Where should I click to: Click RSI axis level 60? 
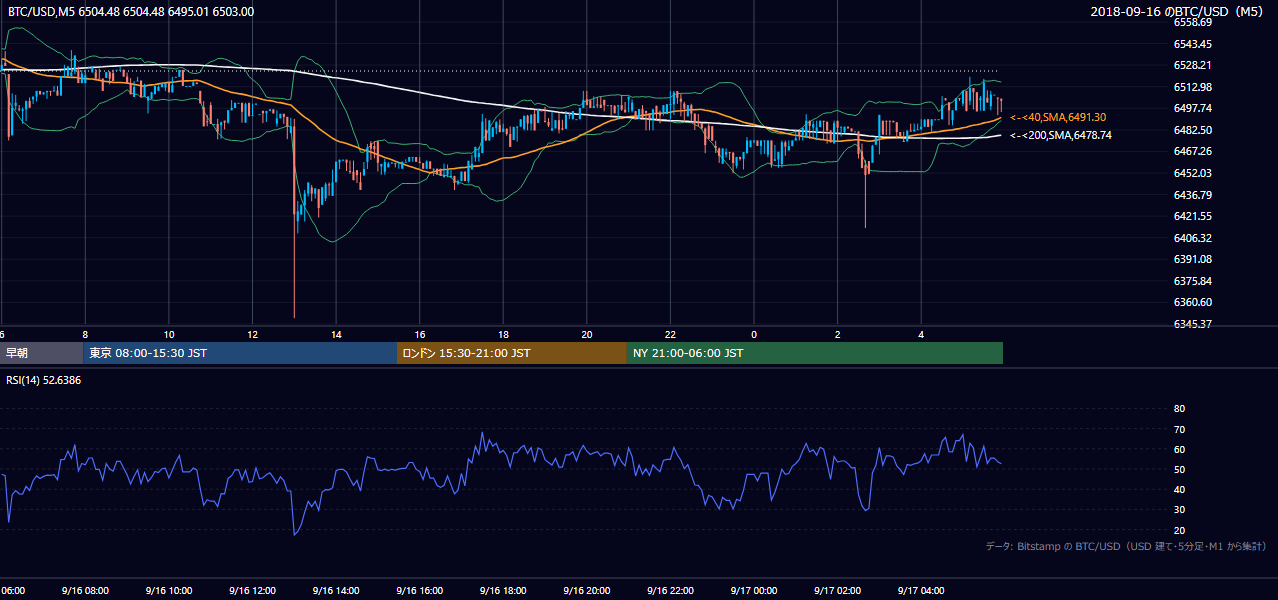(x=1179, y=449)
